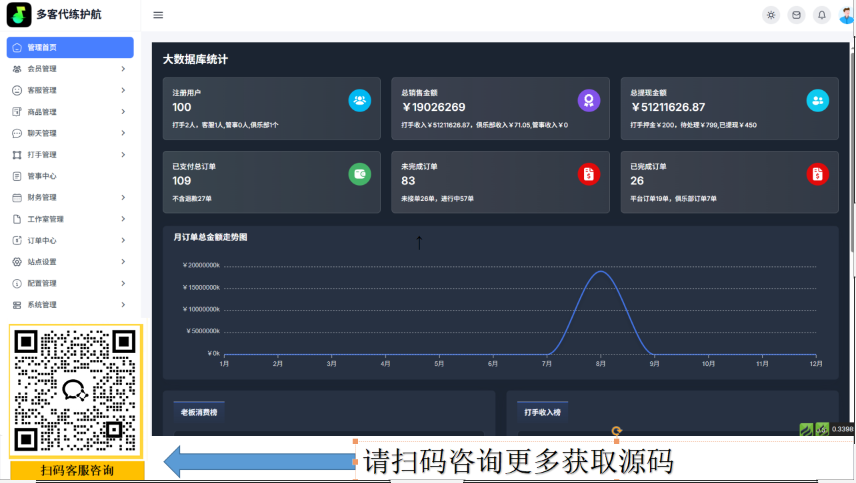Open the mail messages icon

click(796, 15)
